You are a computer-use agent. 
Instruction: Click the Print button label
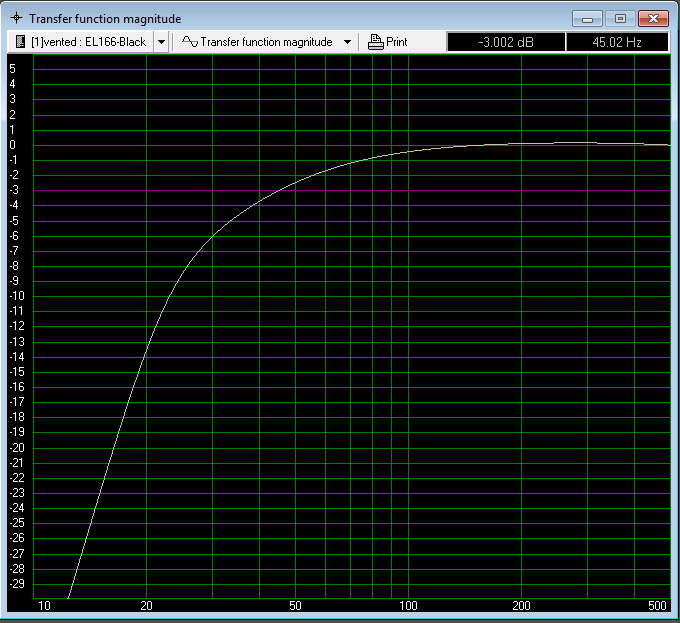coord(397,42)
